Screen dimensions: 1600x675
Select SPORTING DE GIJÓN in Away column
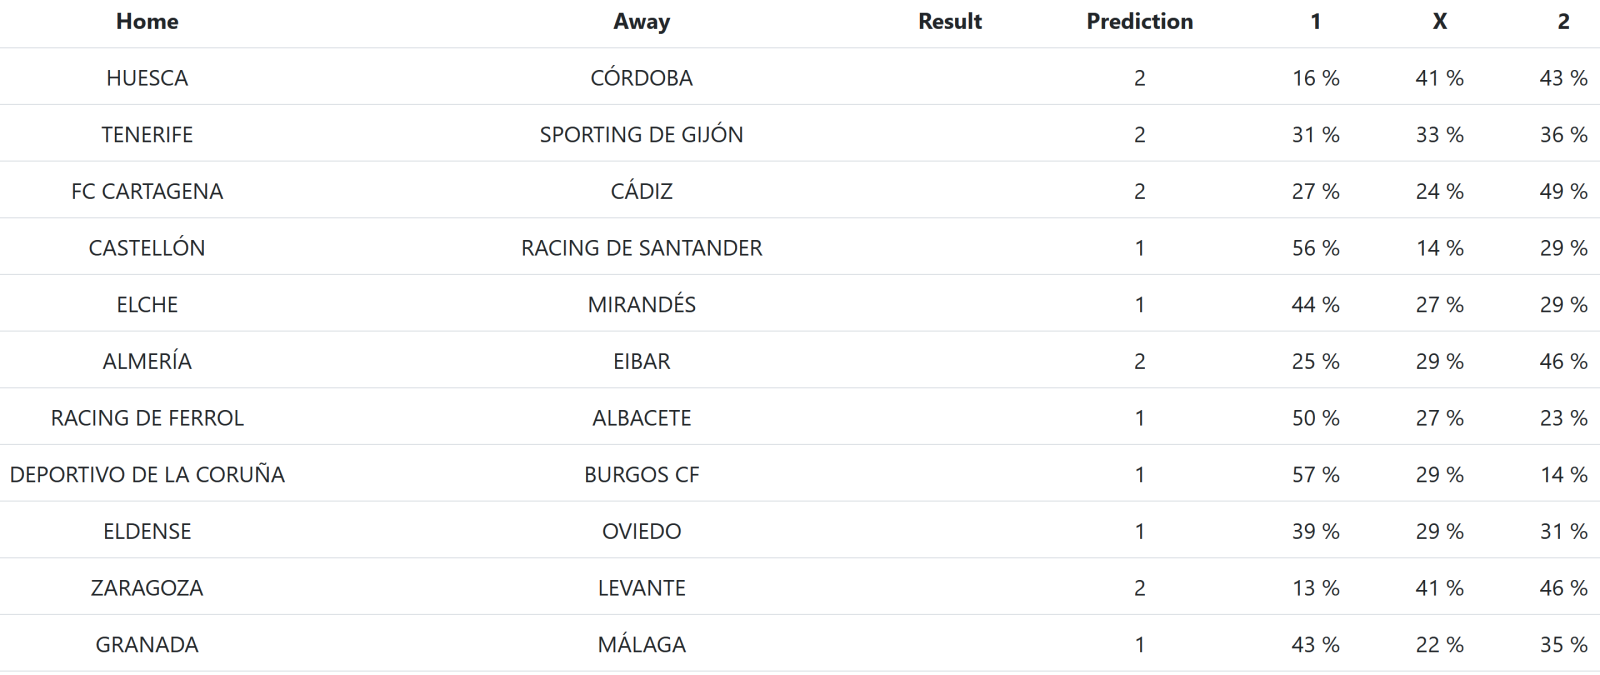(641, 135)
